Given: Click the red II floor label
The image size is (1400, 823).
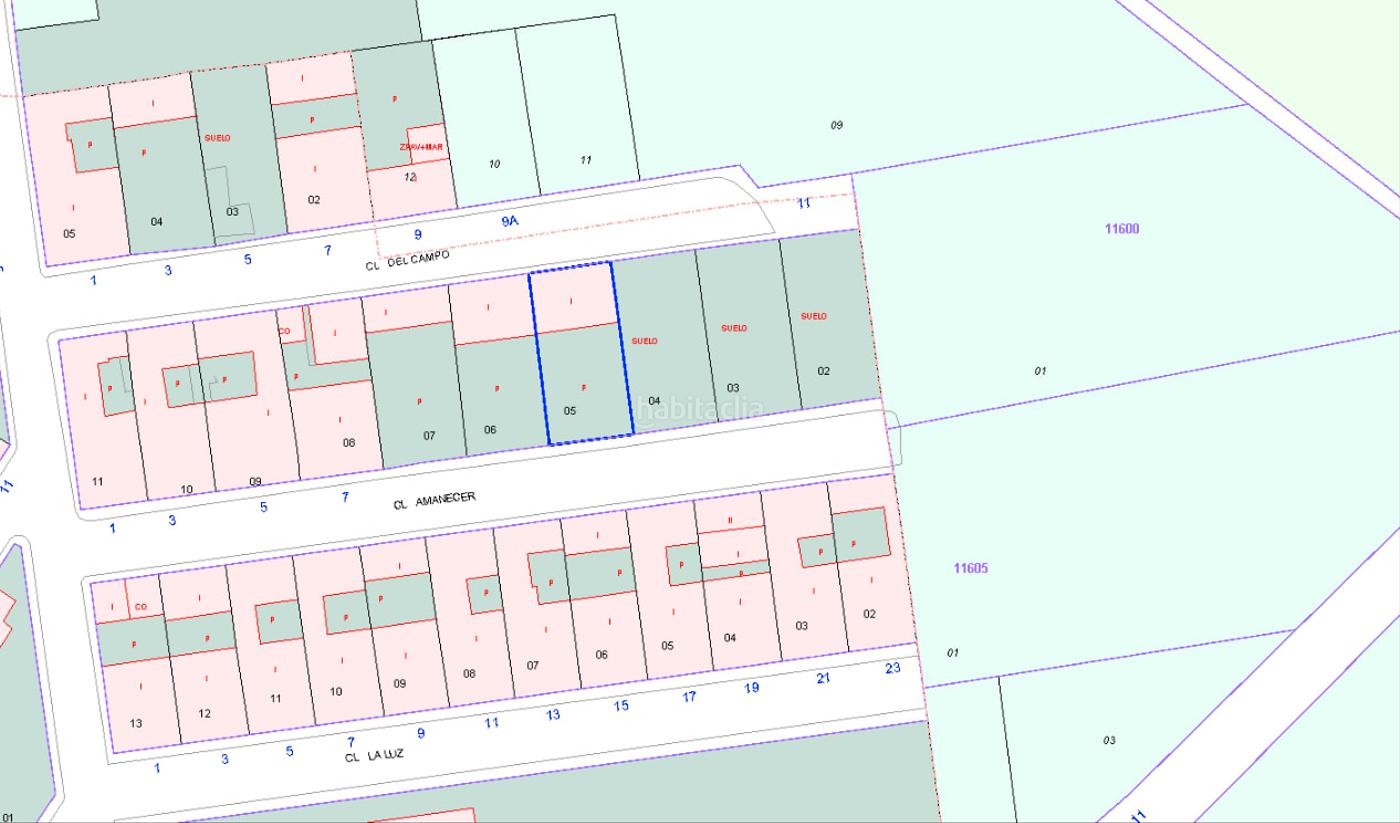Looking at the screenshot, I should [729, 520].
